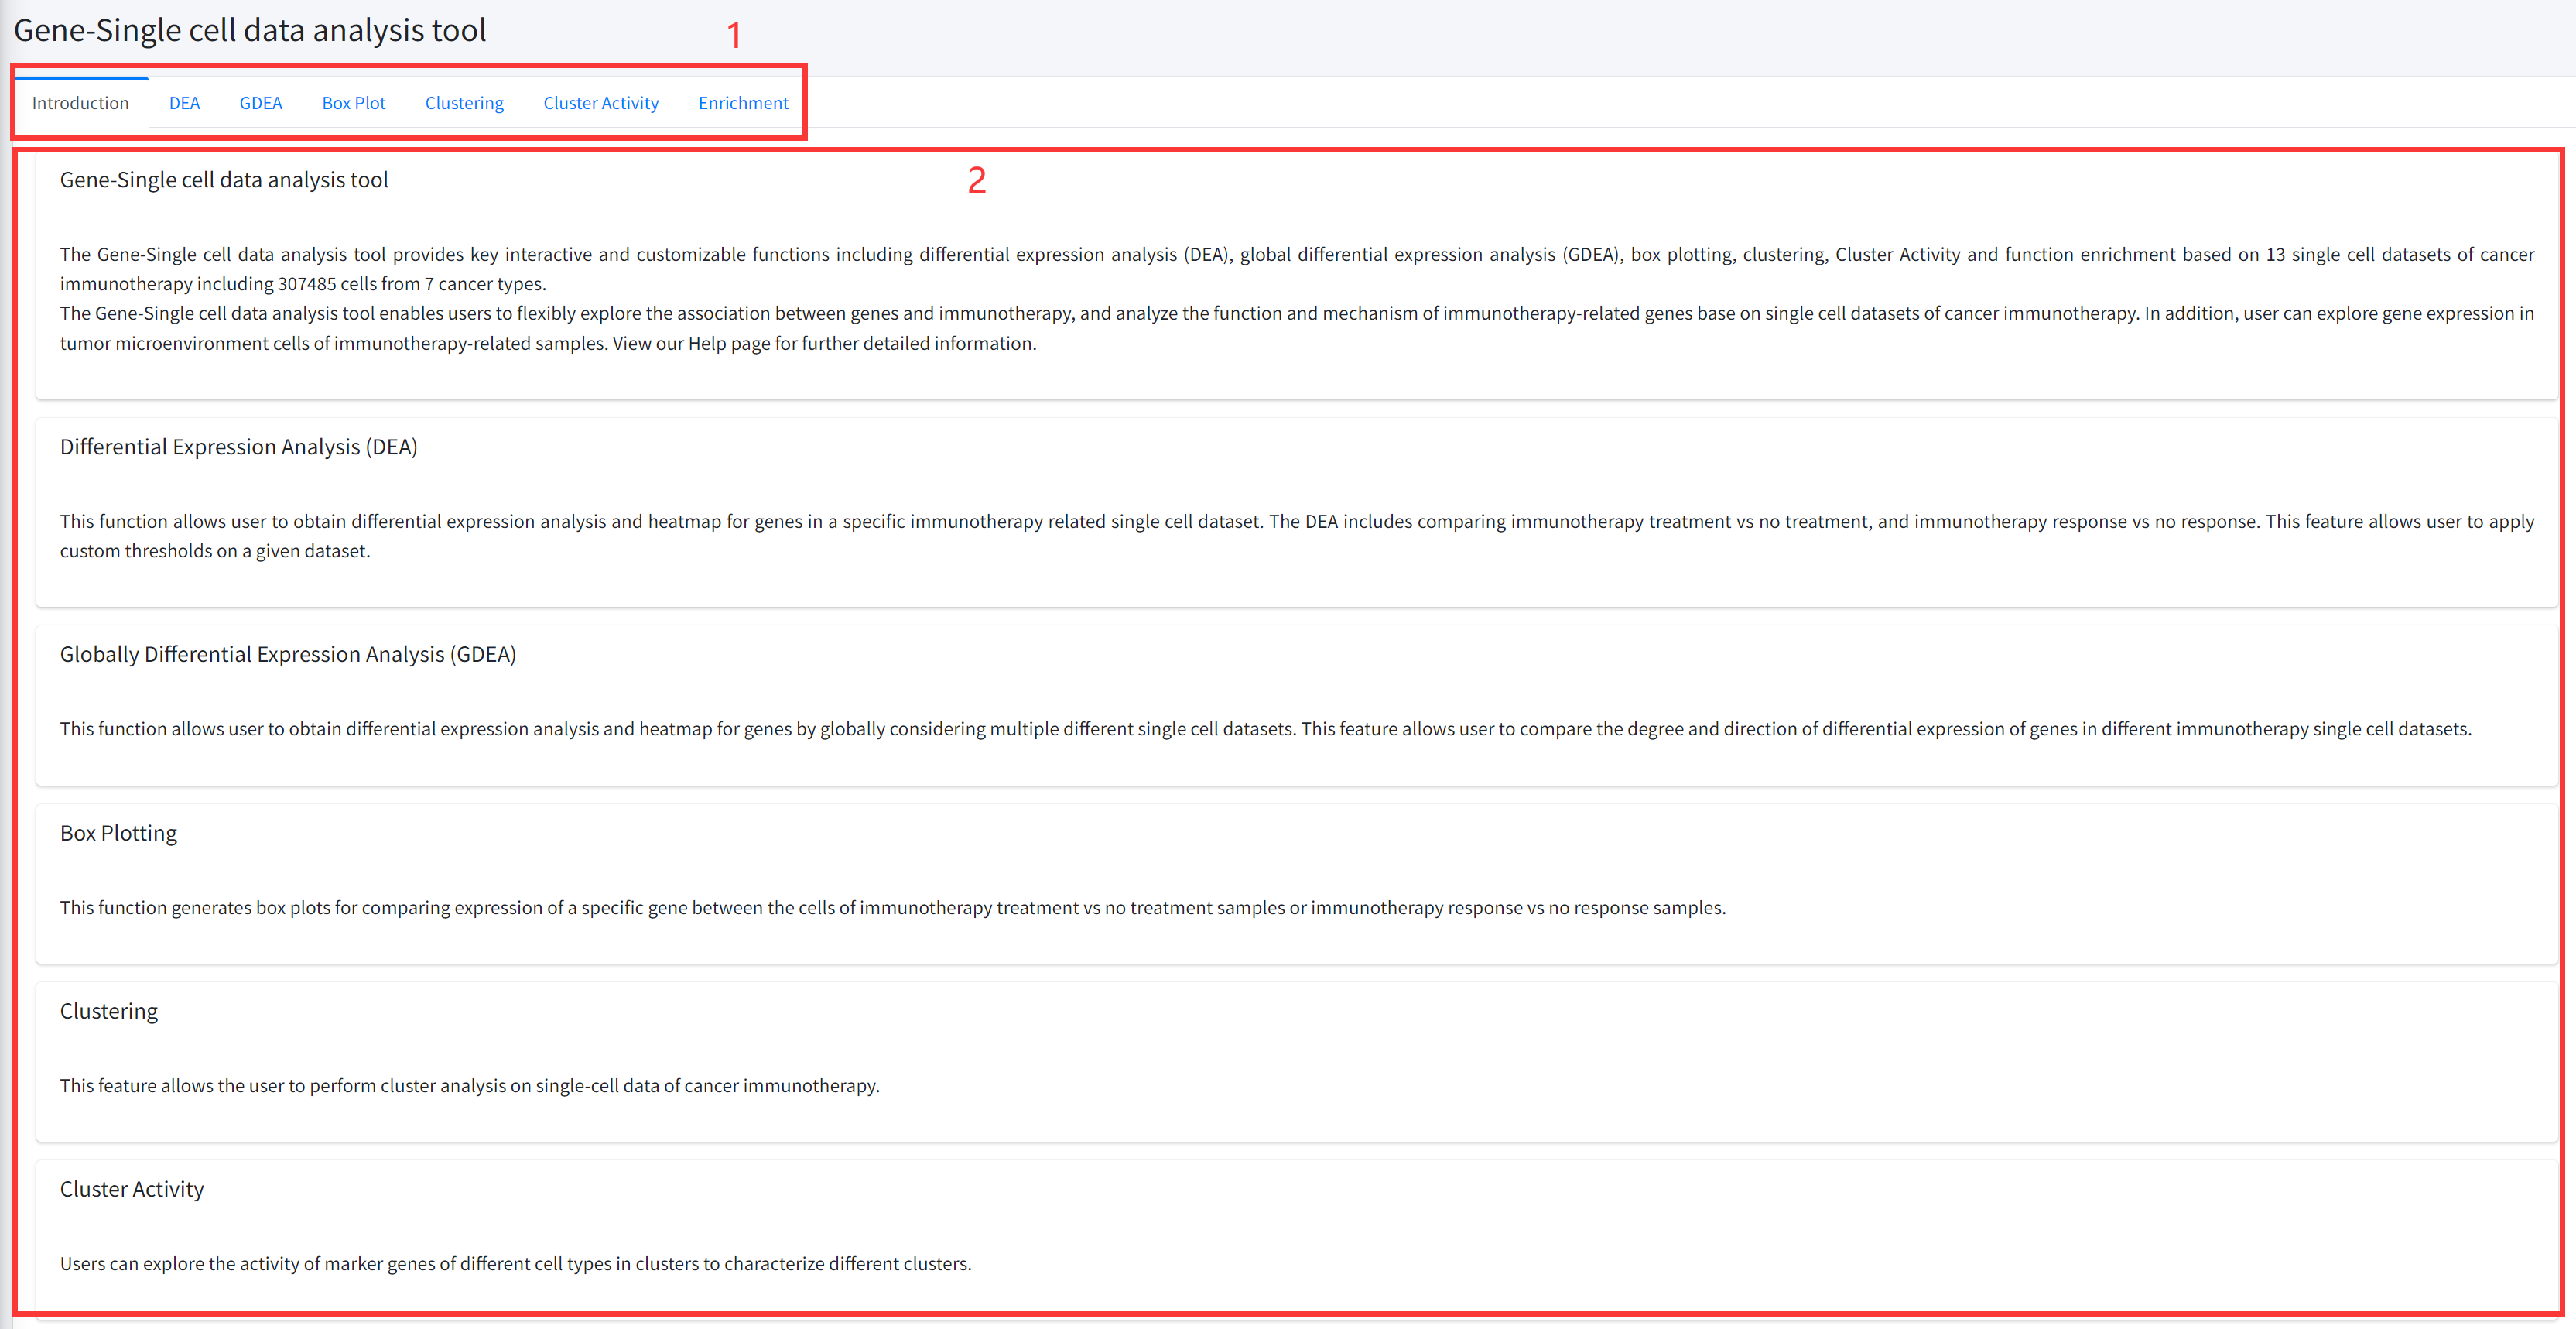Click the Clustering section heading
Screen dimensions: 2576x1329
tap(109, 1011)
